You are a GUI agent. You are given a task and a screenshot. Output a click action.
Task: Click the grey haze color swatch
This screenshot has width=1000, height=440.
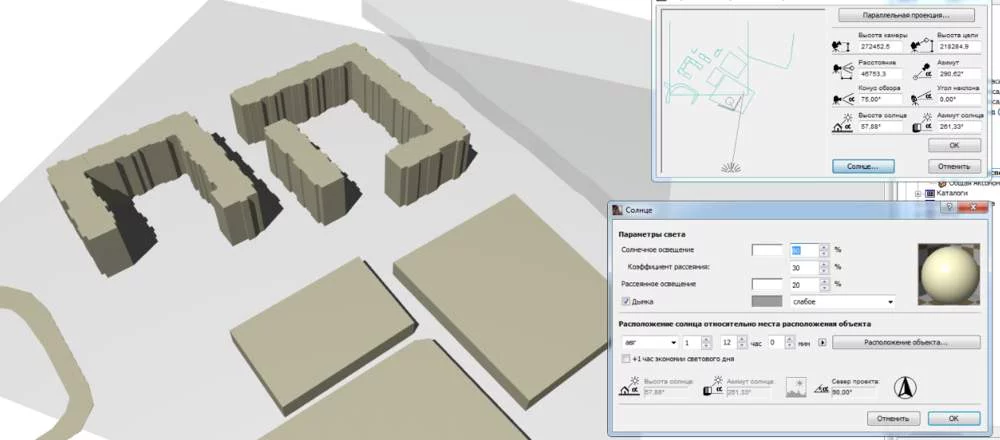click(x=767, y=300)
